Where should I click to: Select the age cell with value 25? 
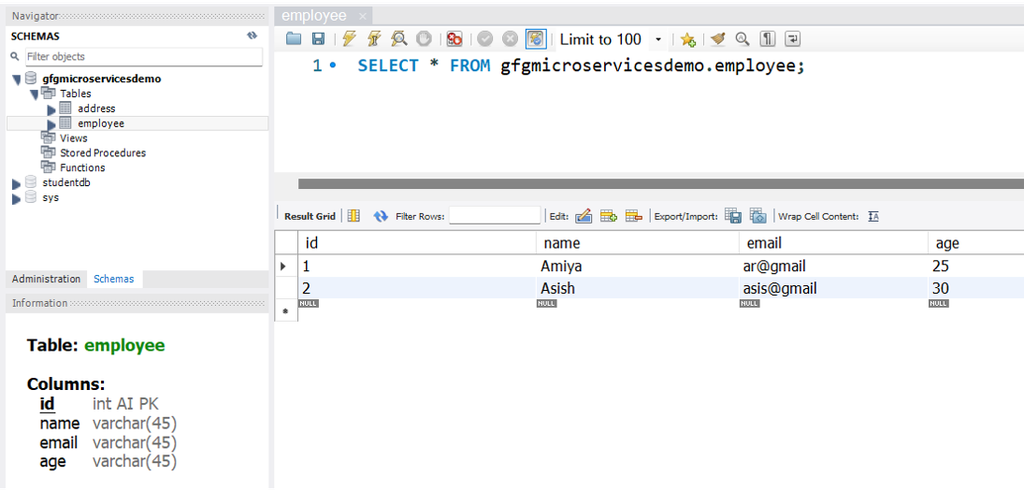tap(976, 266)
